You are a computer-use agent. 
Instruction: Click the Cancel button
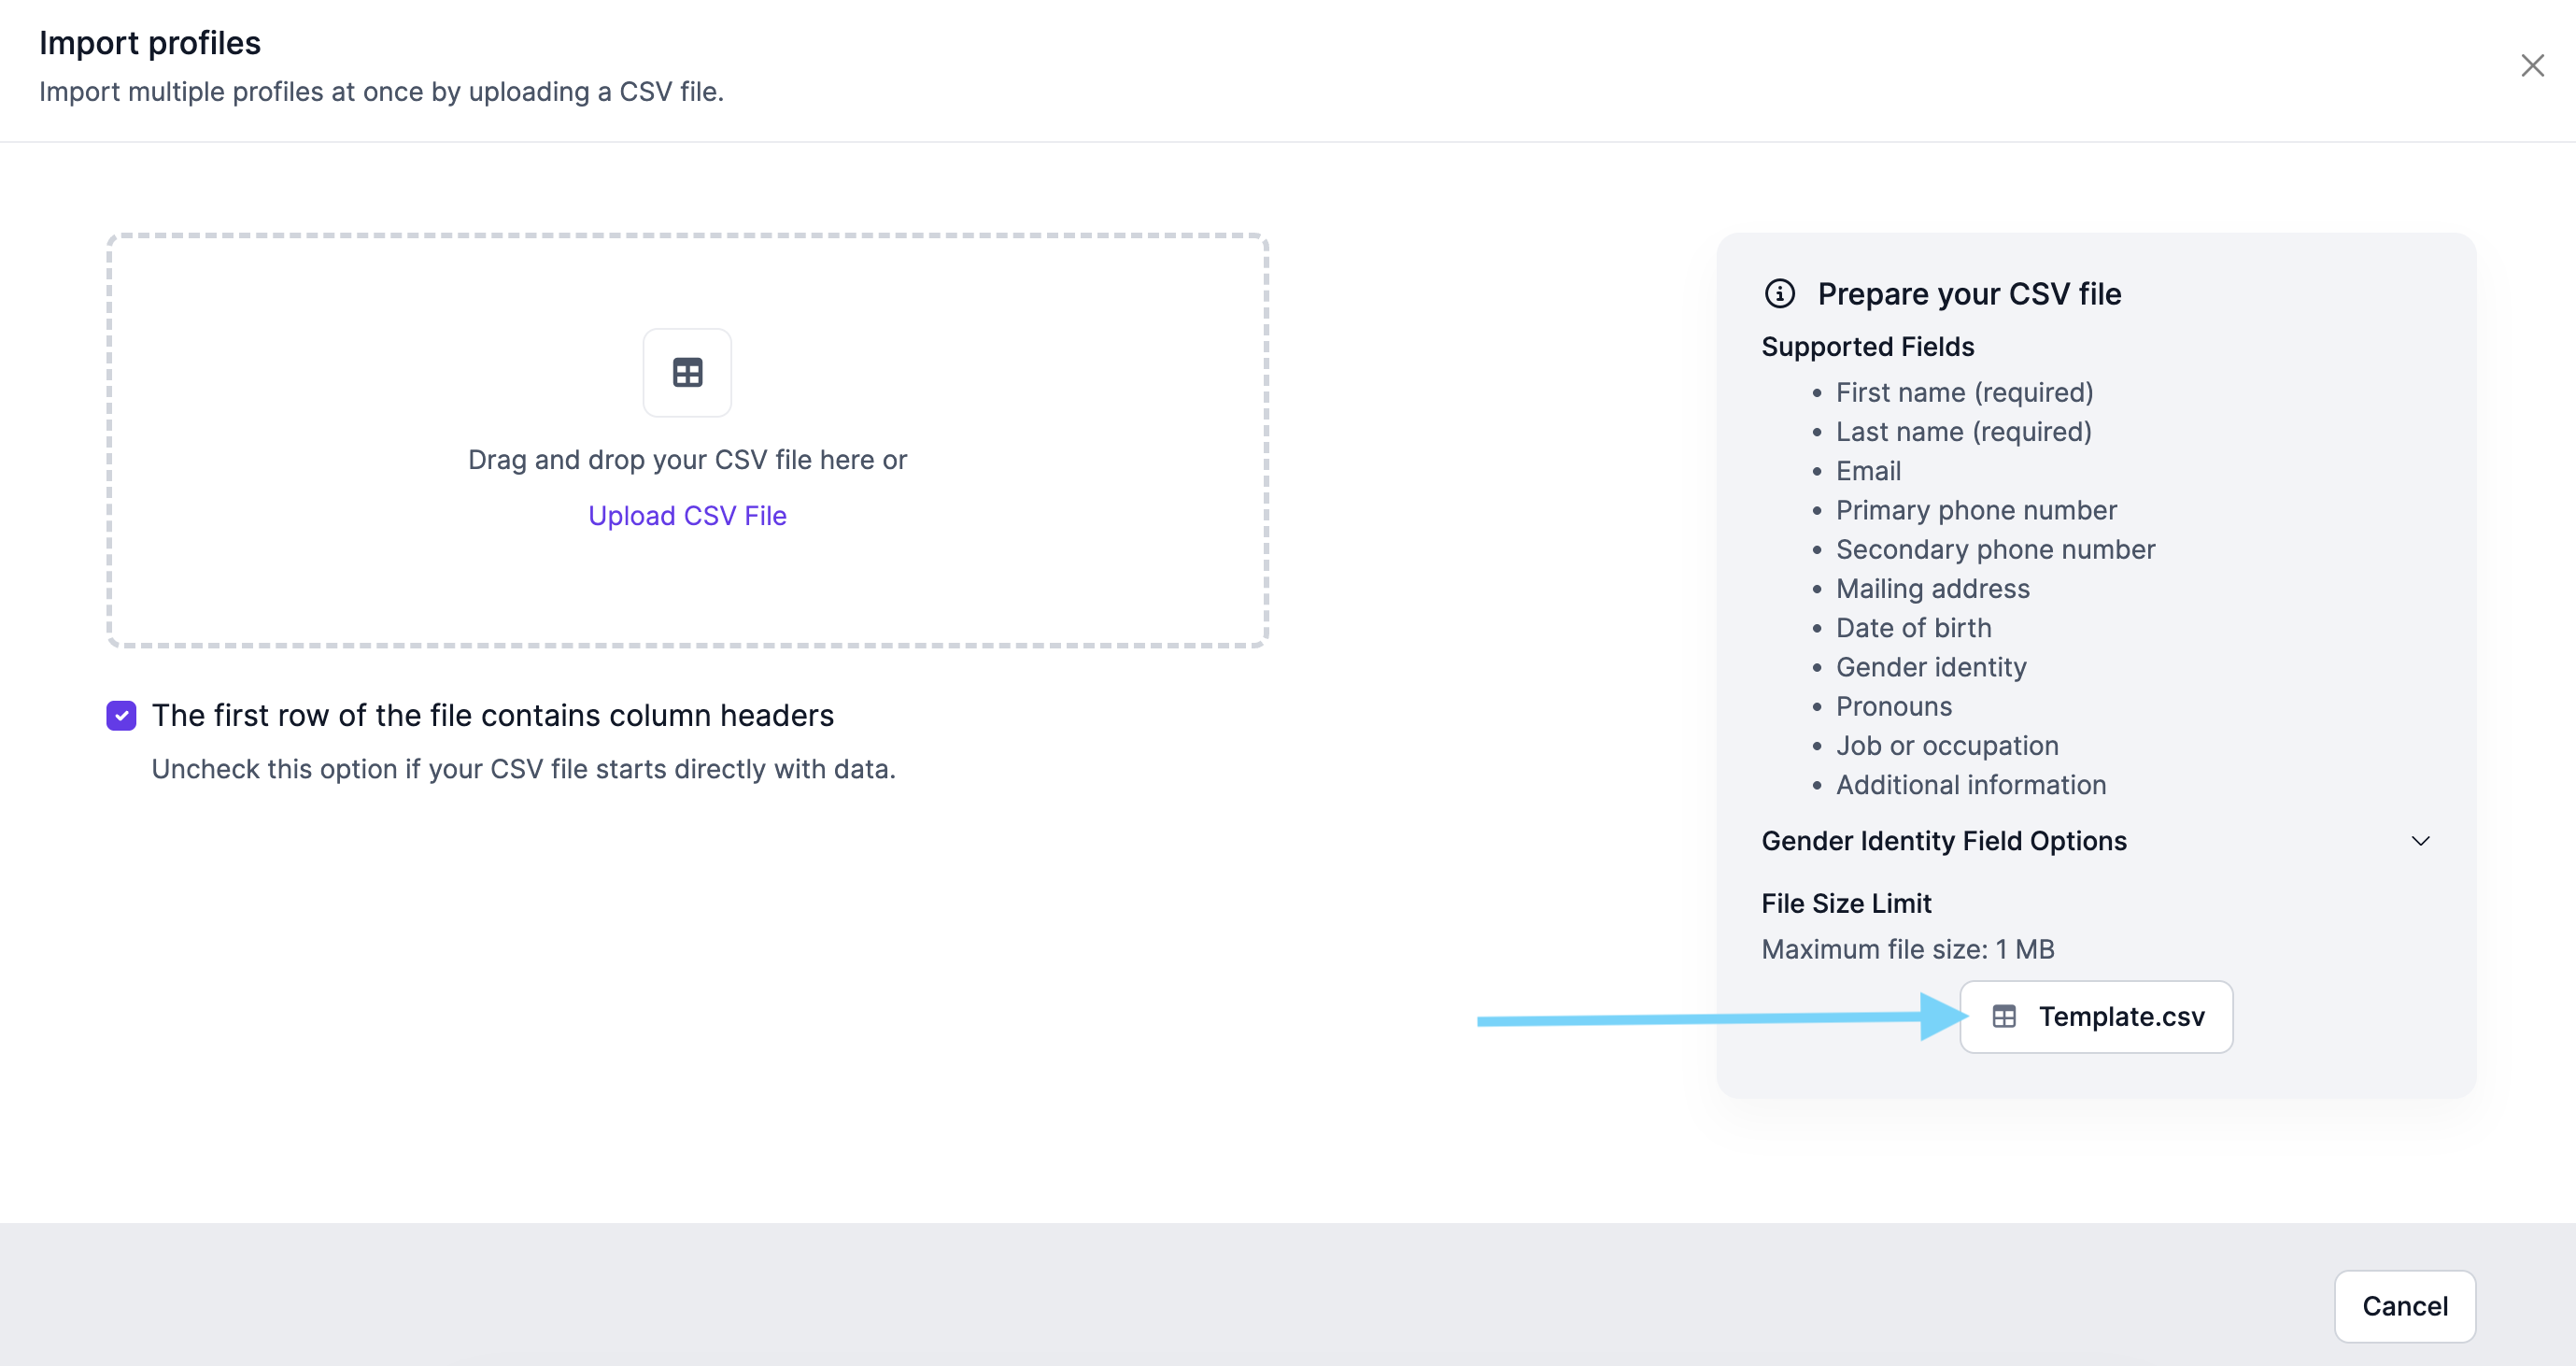pyautogui.click(x=2405, y=1306)
